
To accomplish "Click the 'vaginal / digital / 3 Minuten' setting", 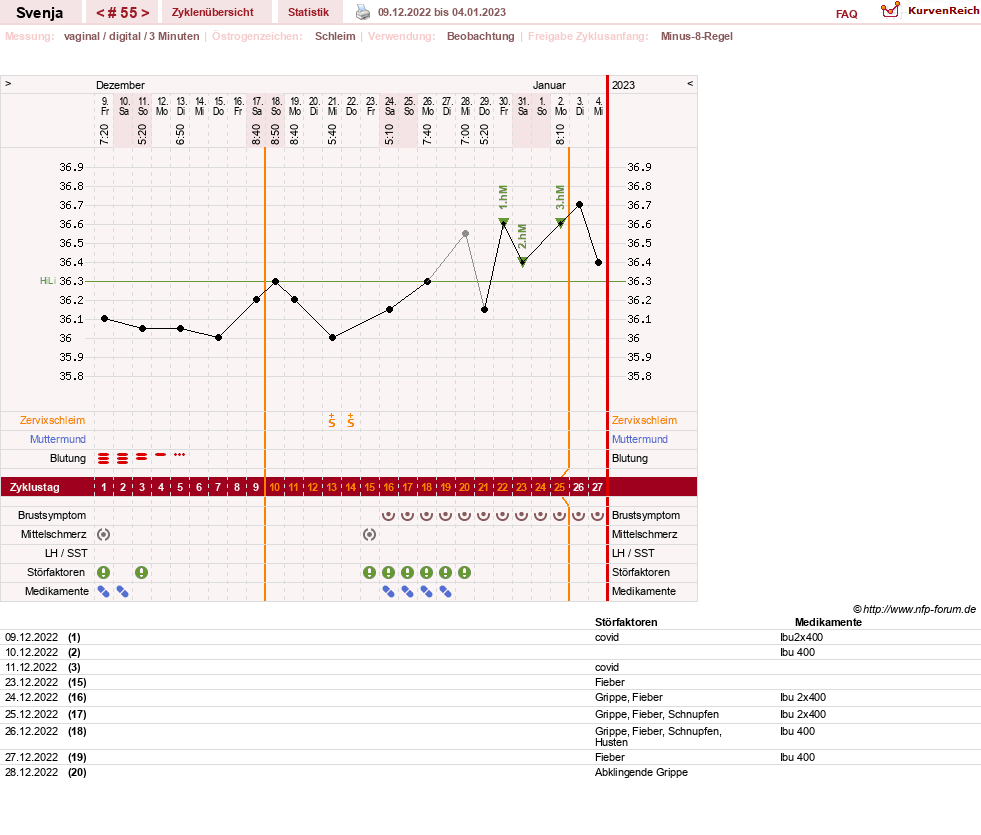I will (x=131, y=36).
